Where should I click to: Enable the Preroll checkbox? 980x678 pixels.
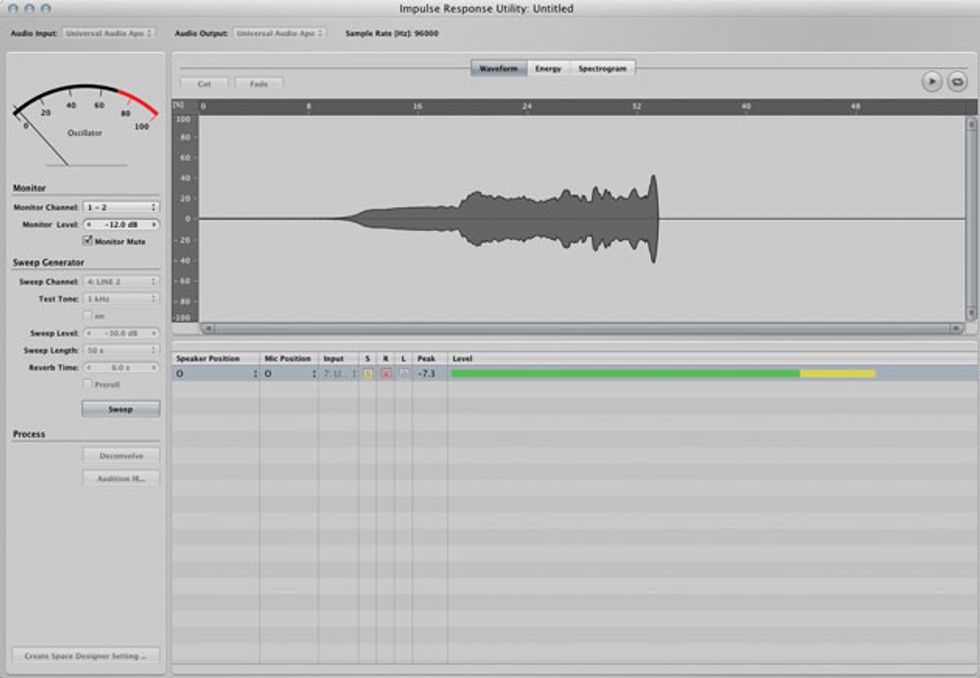point(88,384)
